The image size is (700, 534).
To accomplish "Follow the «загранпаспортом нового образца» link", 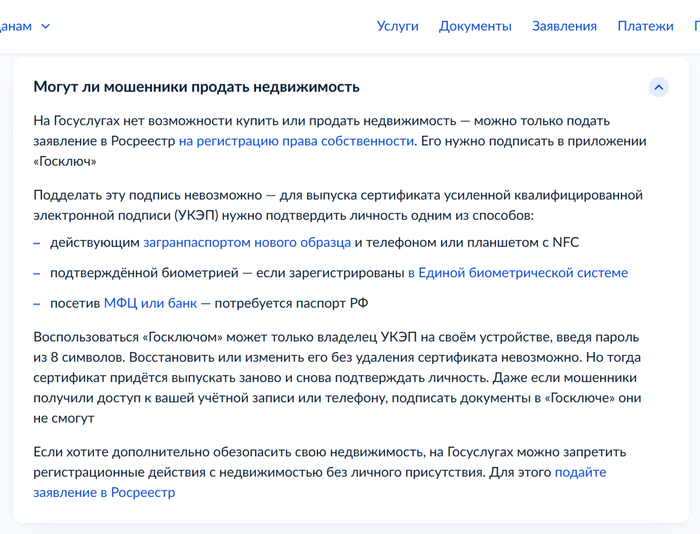I will [x=247, y=242].
